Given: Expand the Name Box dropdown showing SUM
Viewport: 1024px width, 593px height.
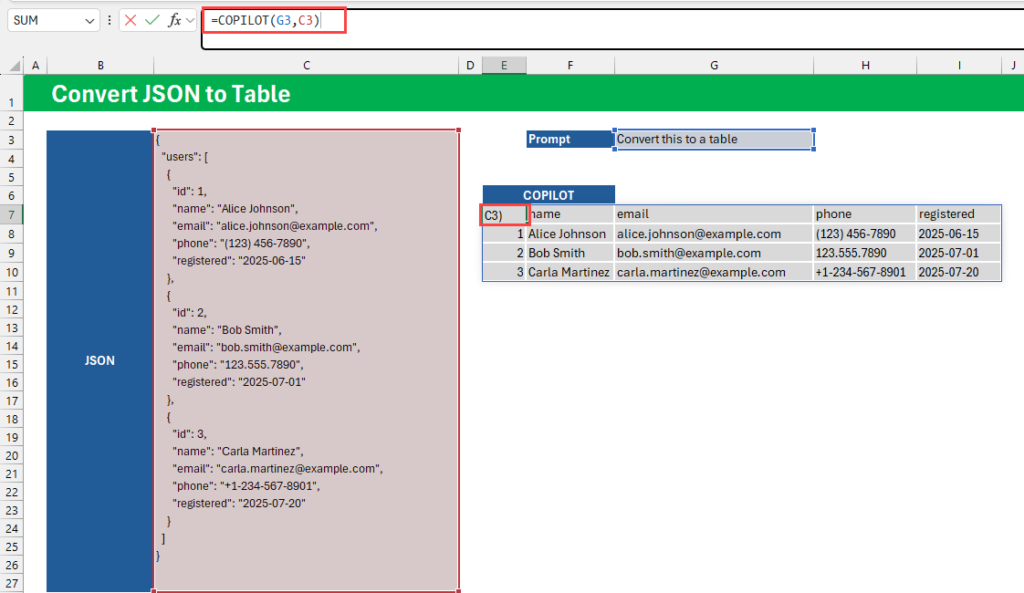Looking at the screenshot, I should click(89, 21).
